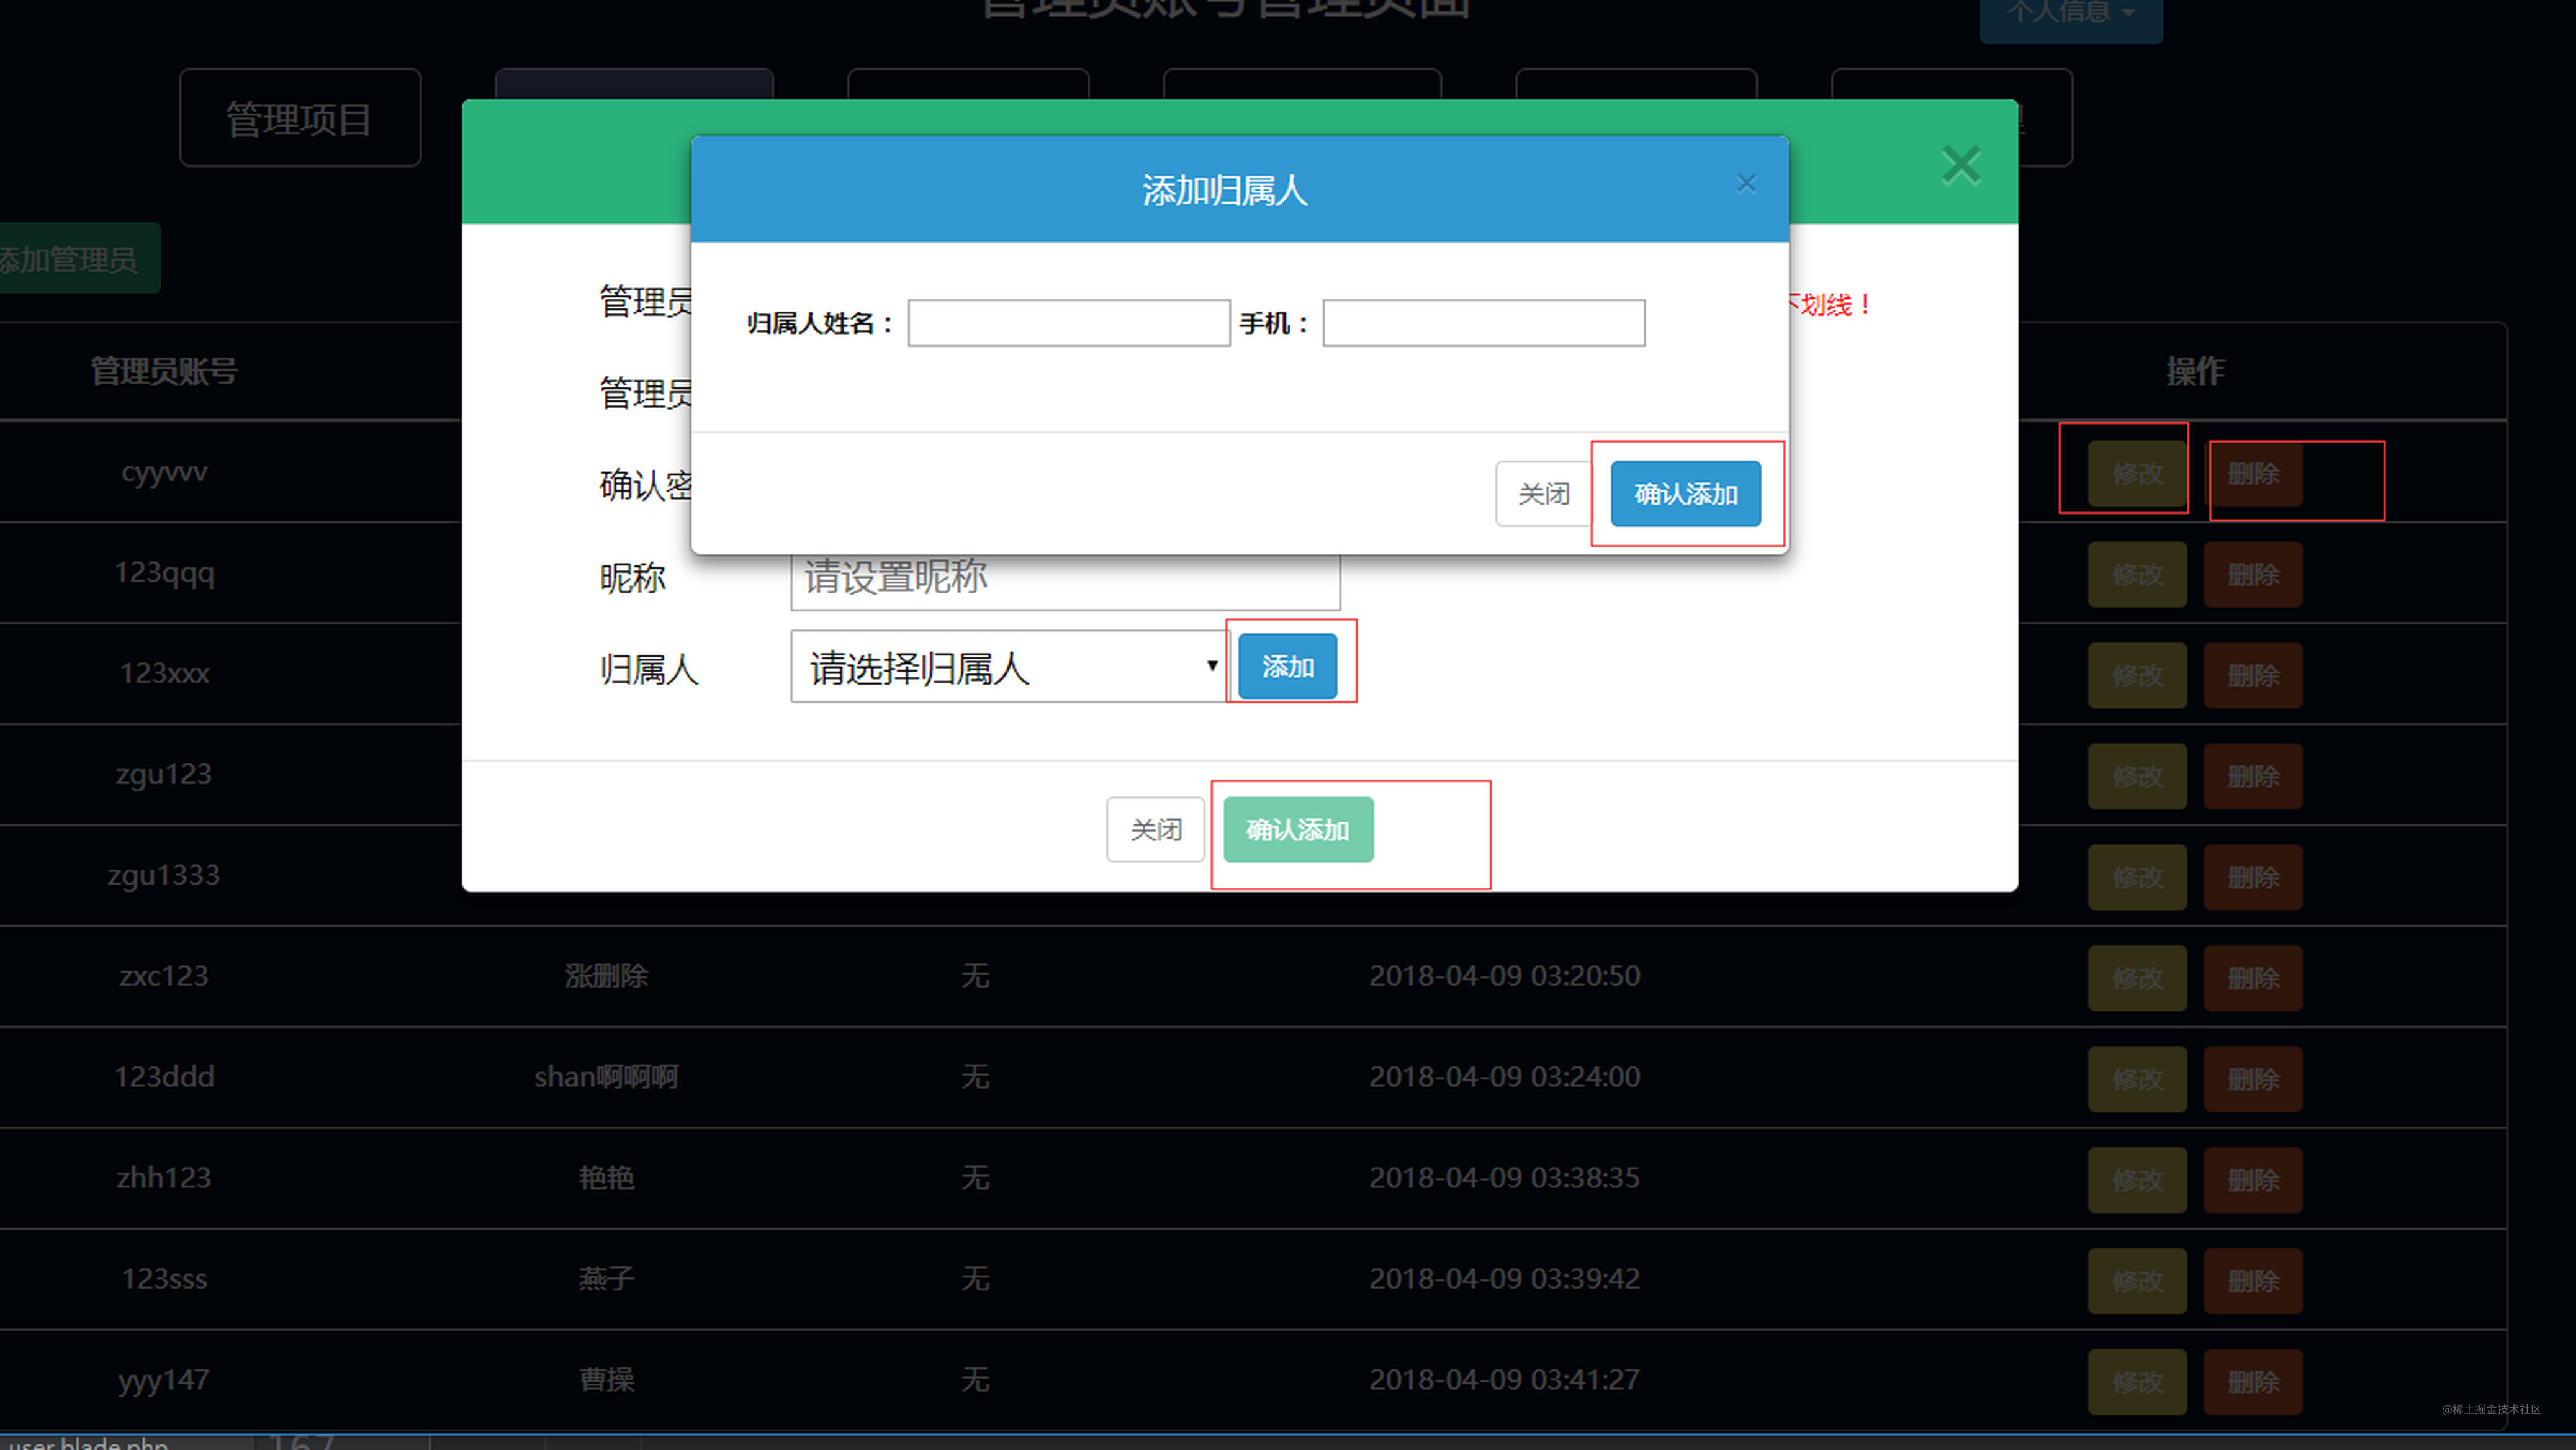Screen dimensions: 2576x1450
Task: Select the 123xxx account cell
Action: (164, 673)
